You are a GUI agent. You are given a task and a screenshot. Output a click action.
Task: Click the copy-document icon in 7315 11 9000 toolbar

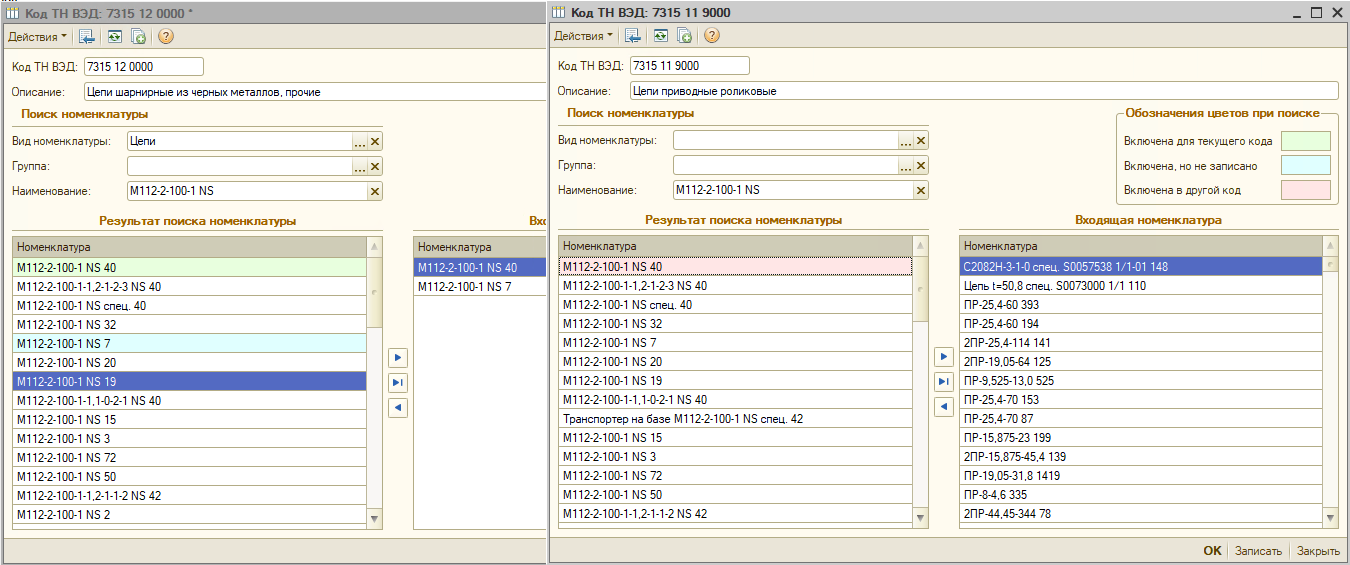click(684, 36)
